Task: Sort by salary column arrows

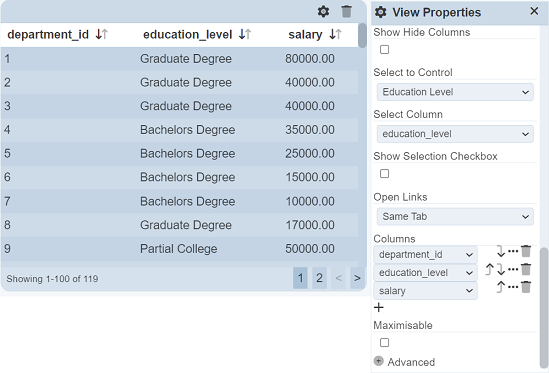Action: [x=335, y=34]
